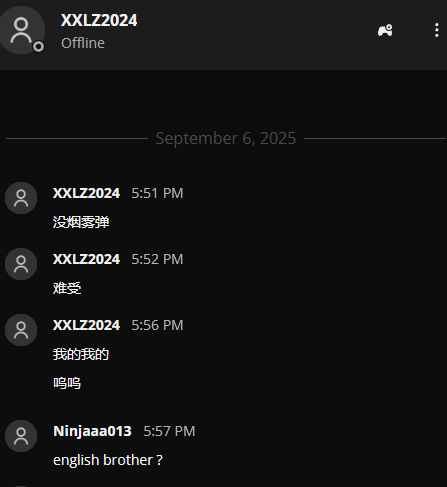447x487 pixels.
Task: Click the XXLZ2024 name at 5:56 PM
Action: [x=86, y=325]
